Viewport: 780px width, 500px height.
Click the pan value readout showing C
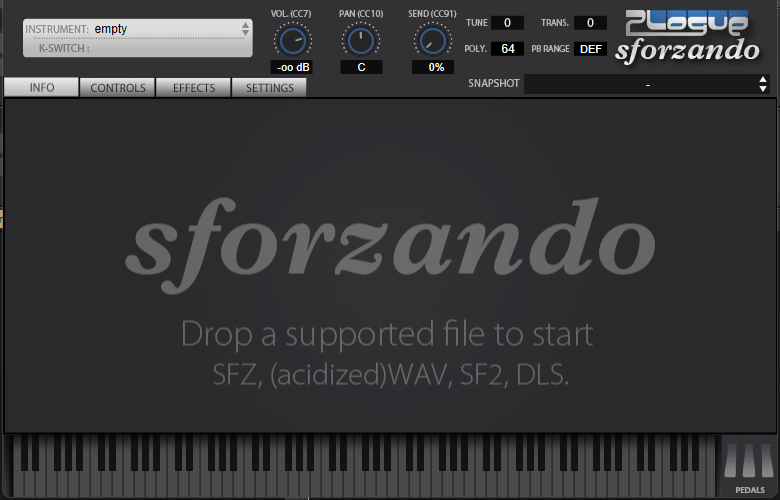(x=360, y=68)
